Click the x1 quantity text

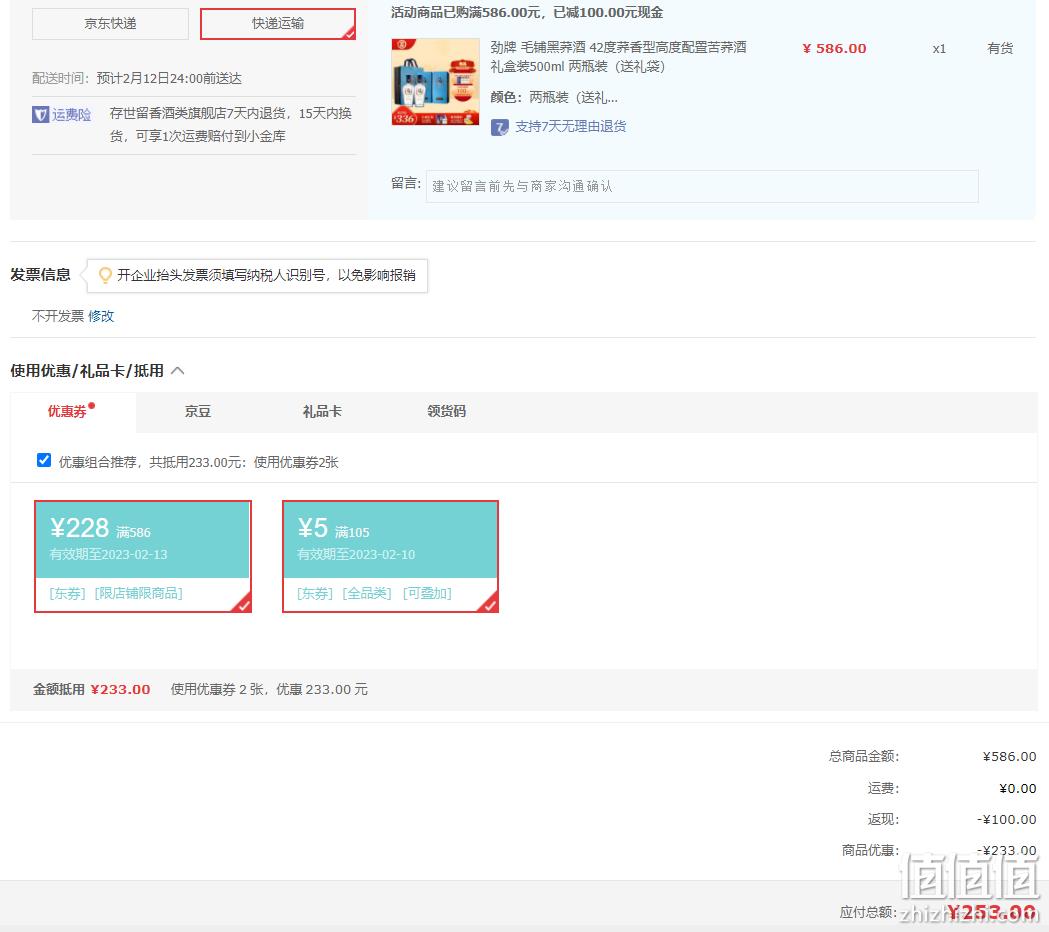[939, 49]
